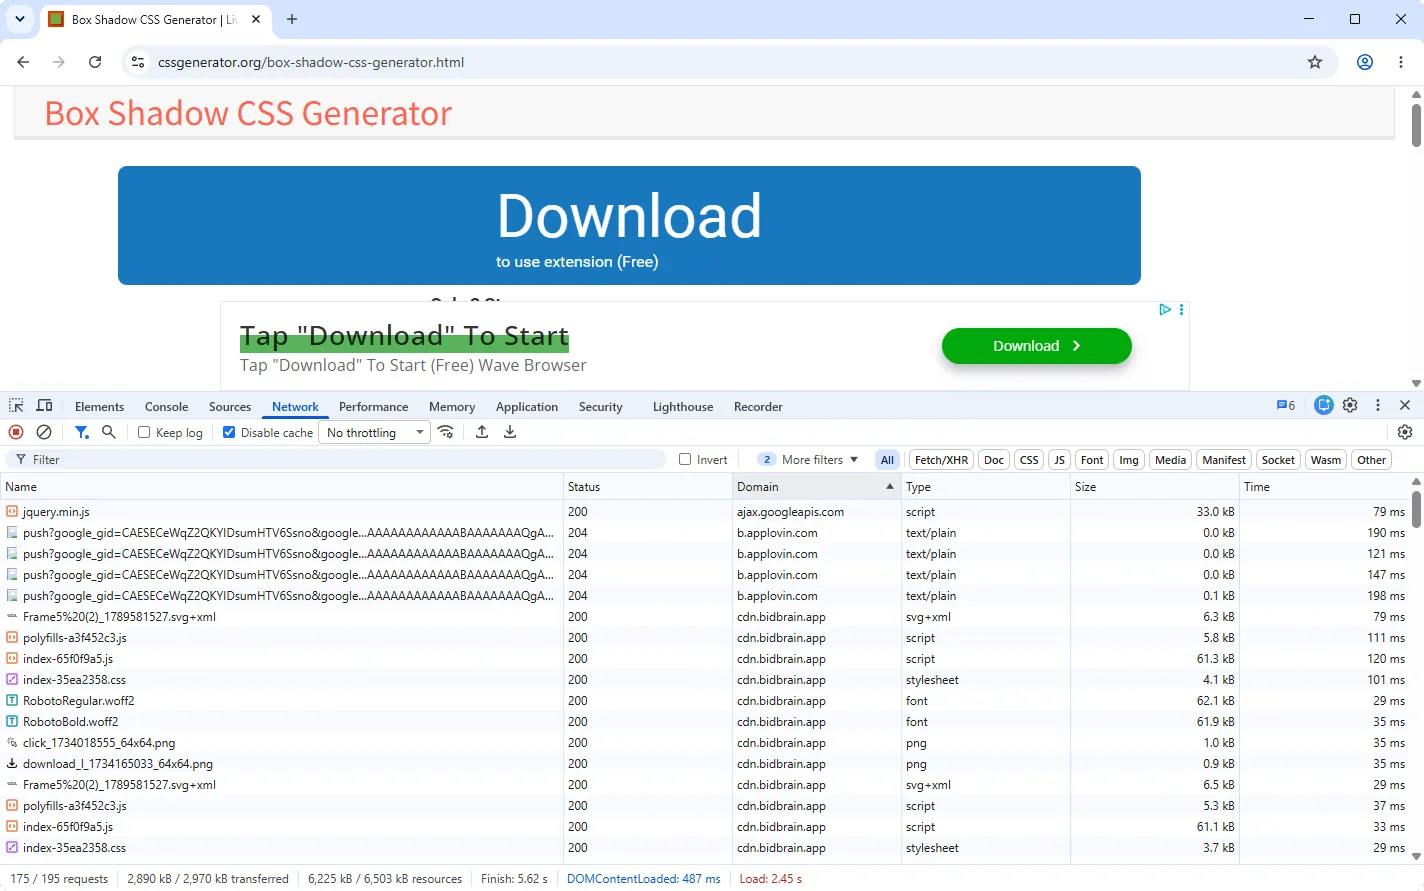
Task: Stop recording network log
Action: (x=16, y=432)
